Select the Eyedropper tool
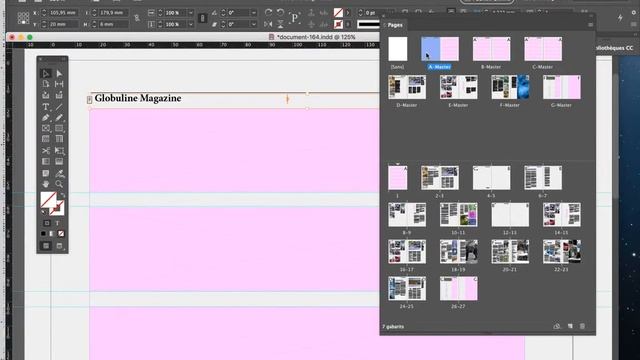This screenshot has width=640, height=360. click(59, 173)
